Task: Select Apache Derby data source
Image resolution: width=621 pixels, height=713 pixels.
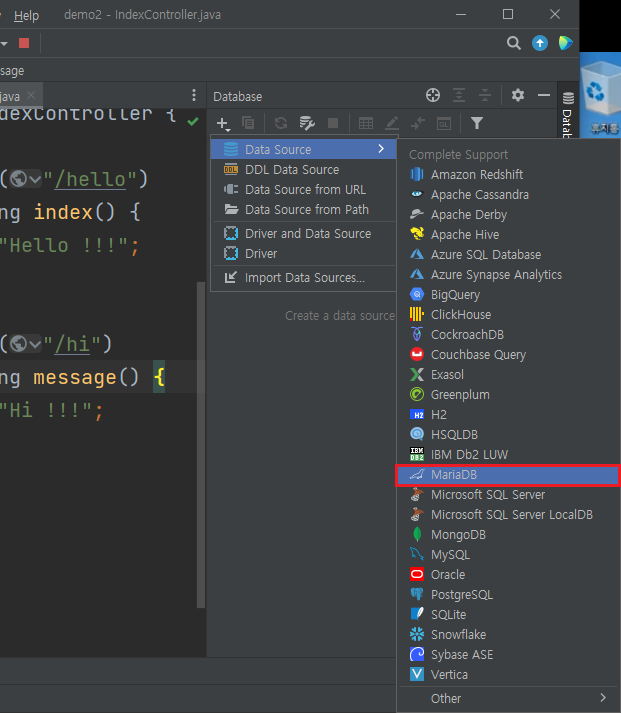Action: coord(509,215)
